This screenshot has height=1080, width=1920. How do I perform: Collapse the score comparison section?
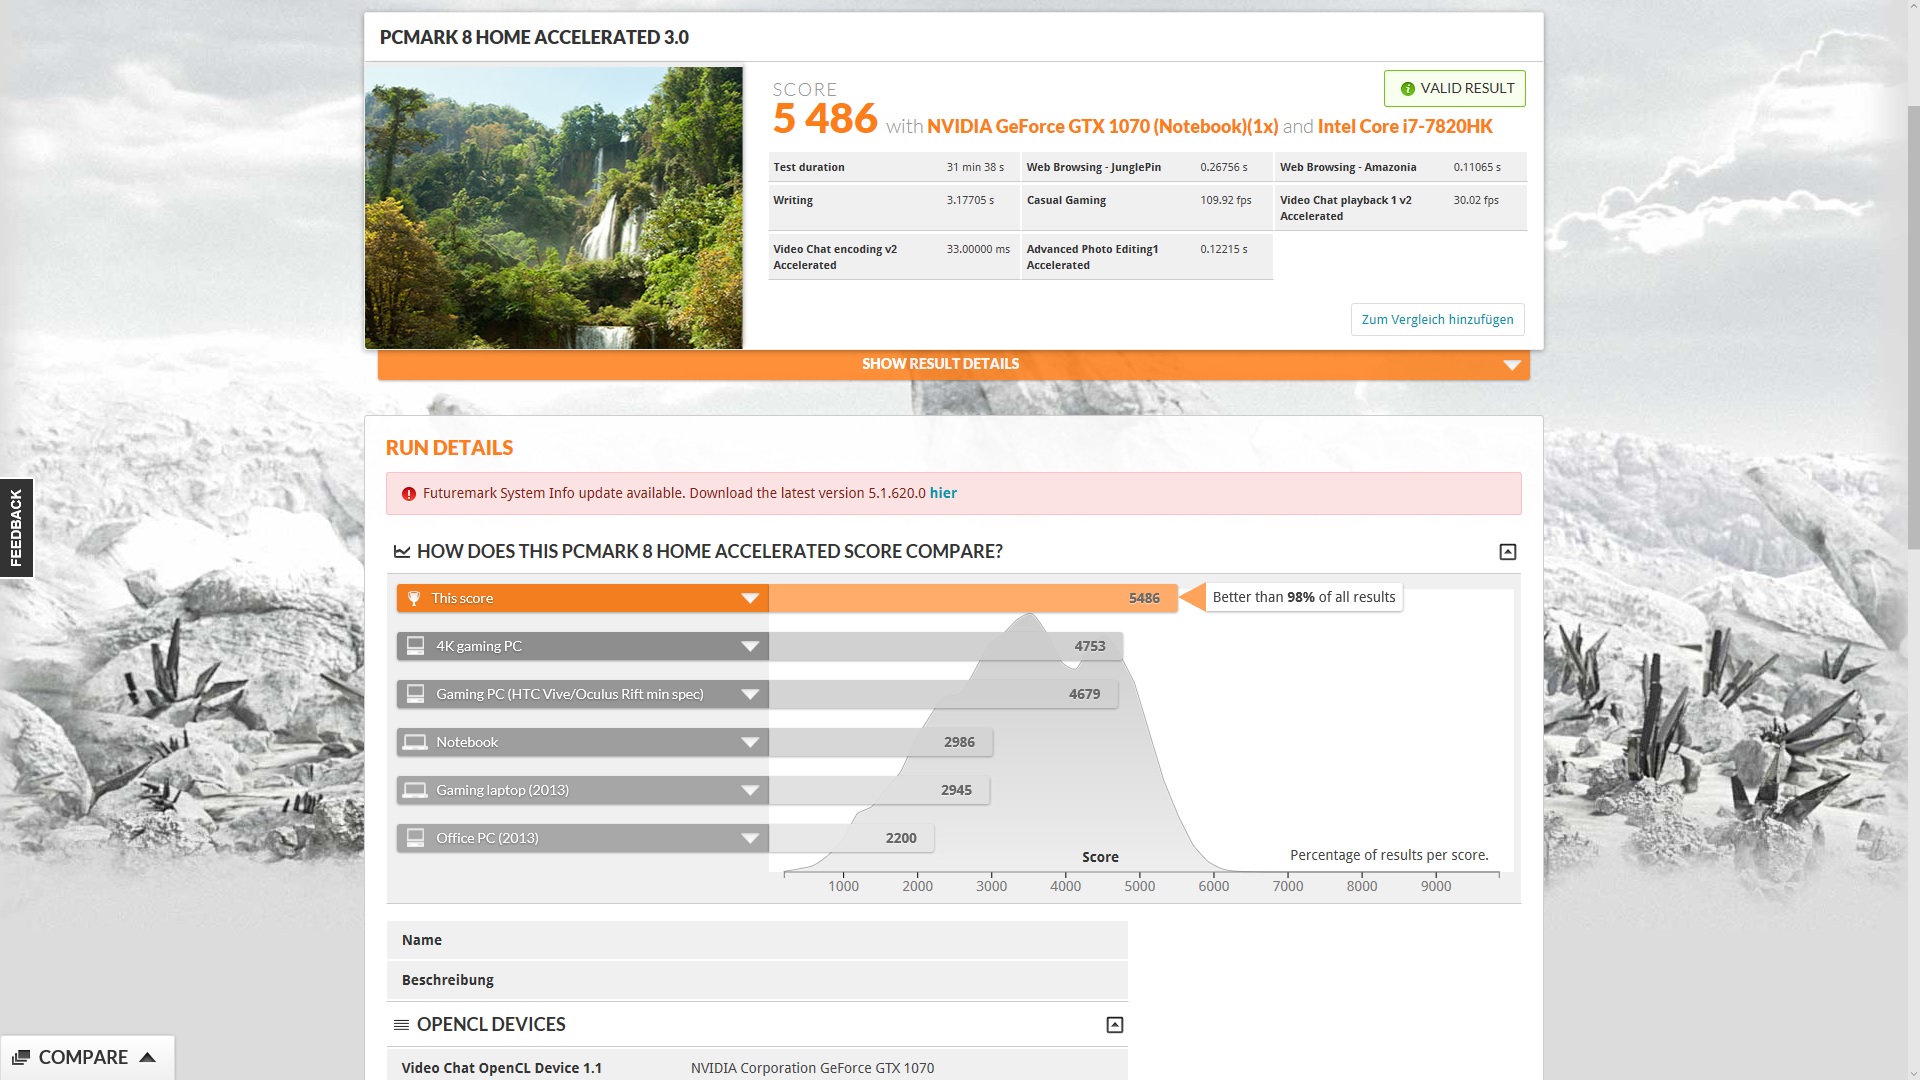coord(1508,552)
